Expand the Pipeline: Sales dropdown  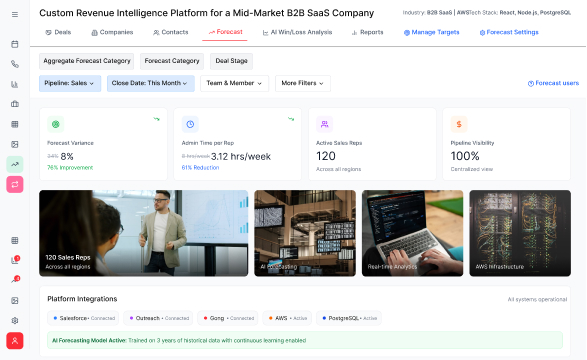click(x=70, y=83)
